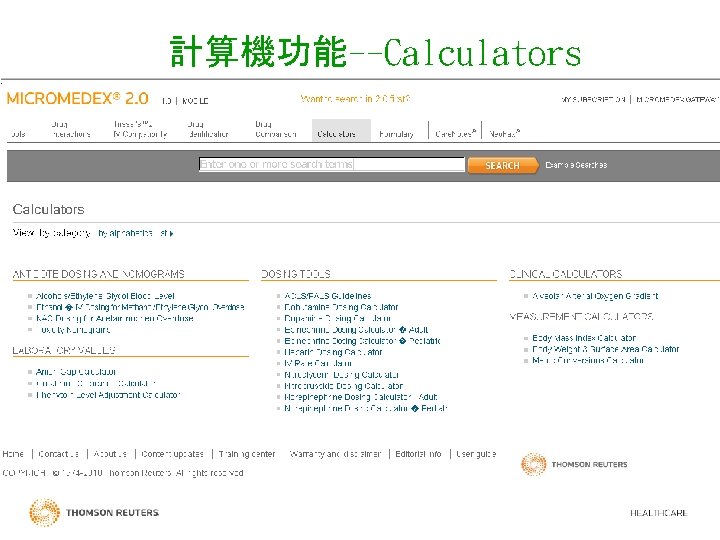Click the 'Want to search in 2.0 first?' link

pos(355,99)
